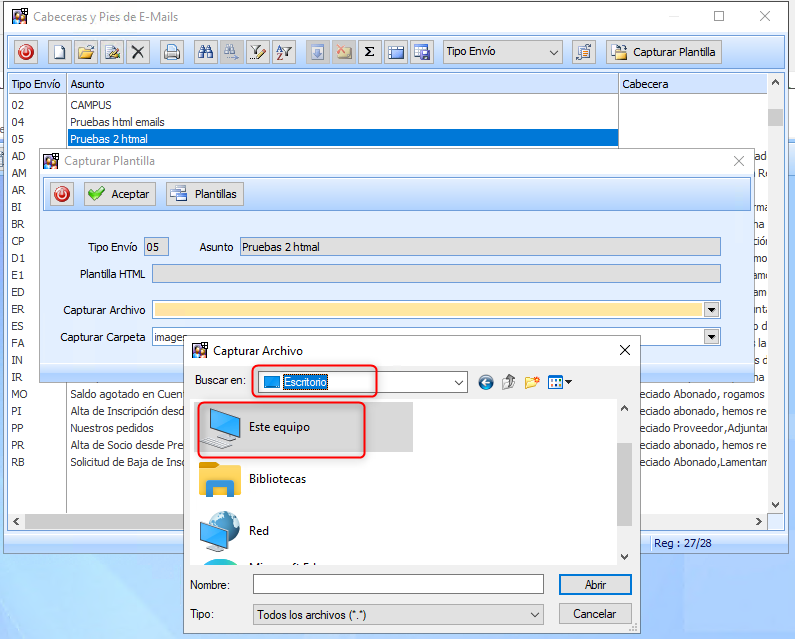Click the new document icon in main toolbar
Screen dimensions: 795x639
pyautogui.click(x=60, y=52)
